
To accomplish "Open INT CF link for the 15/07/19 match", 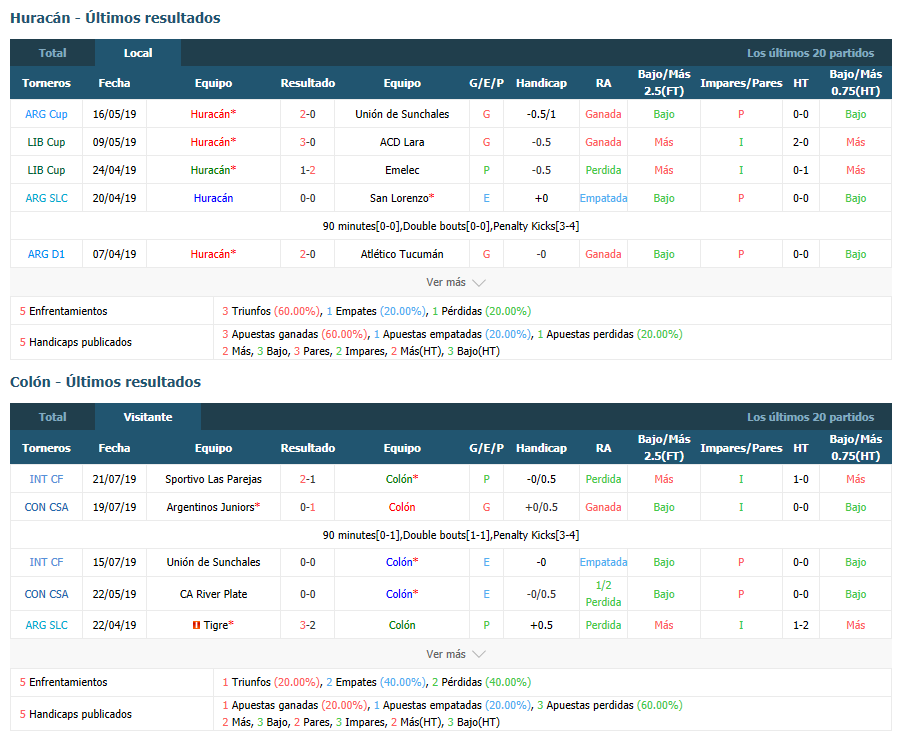I will tap(46, 562).
